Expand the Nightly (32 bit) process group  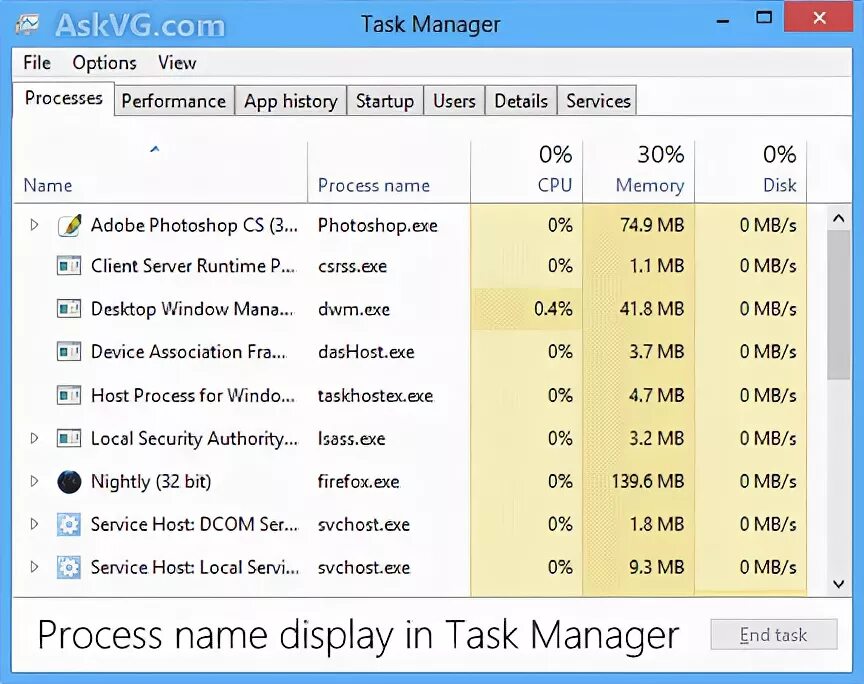(34, 481)
